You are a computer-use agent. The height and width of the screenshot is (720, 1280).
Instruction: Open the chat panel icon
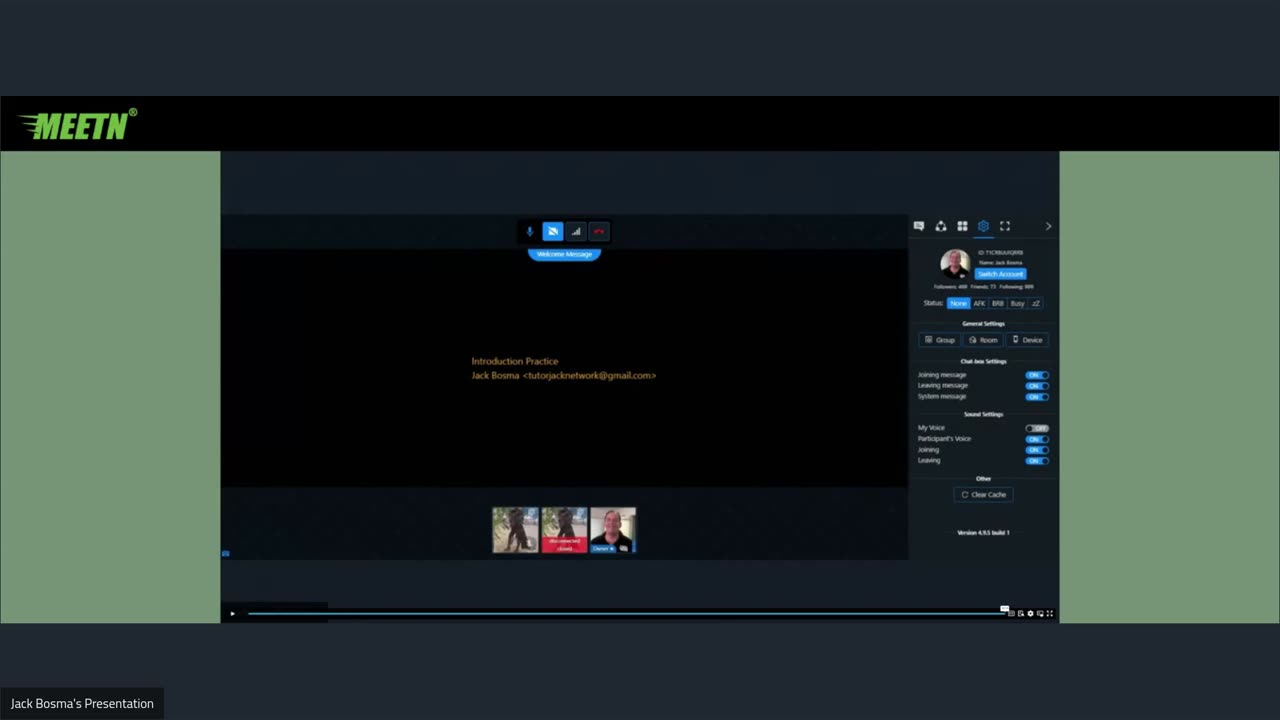(919, 226)
